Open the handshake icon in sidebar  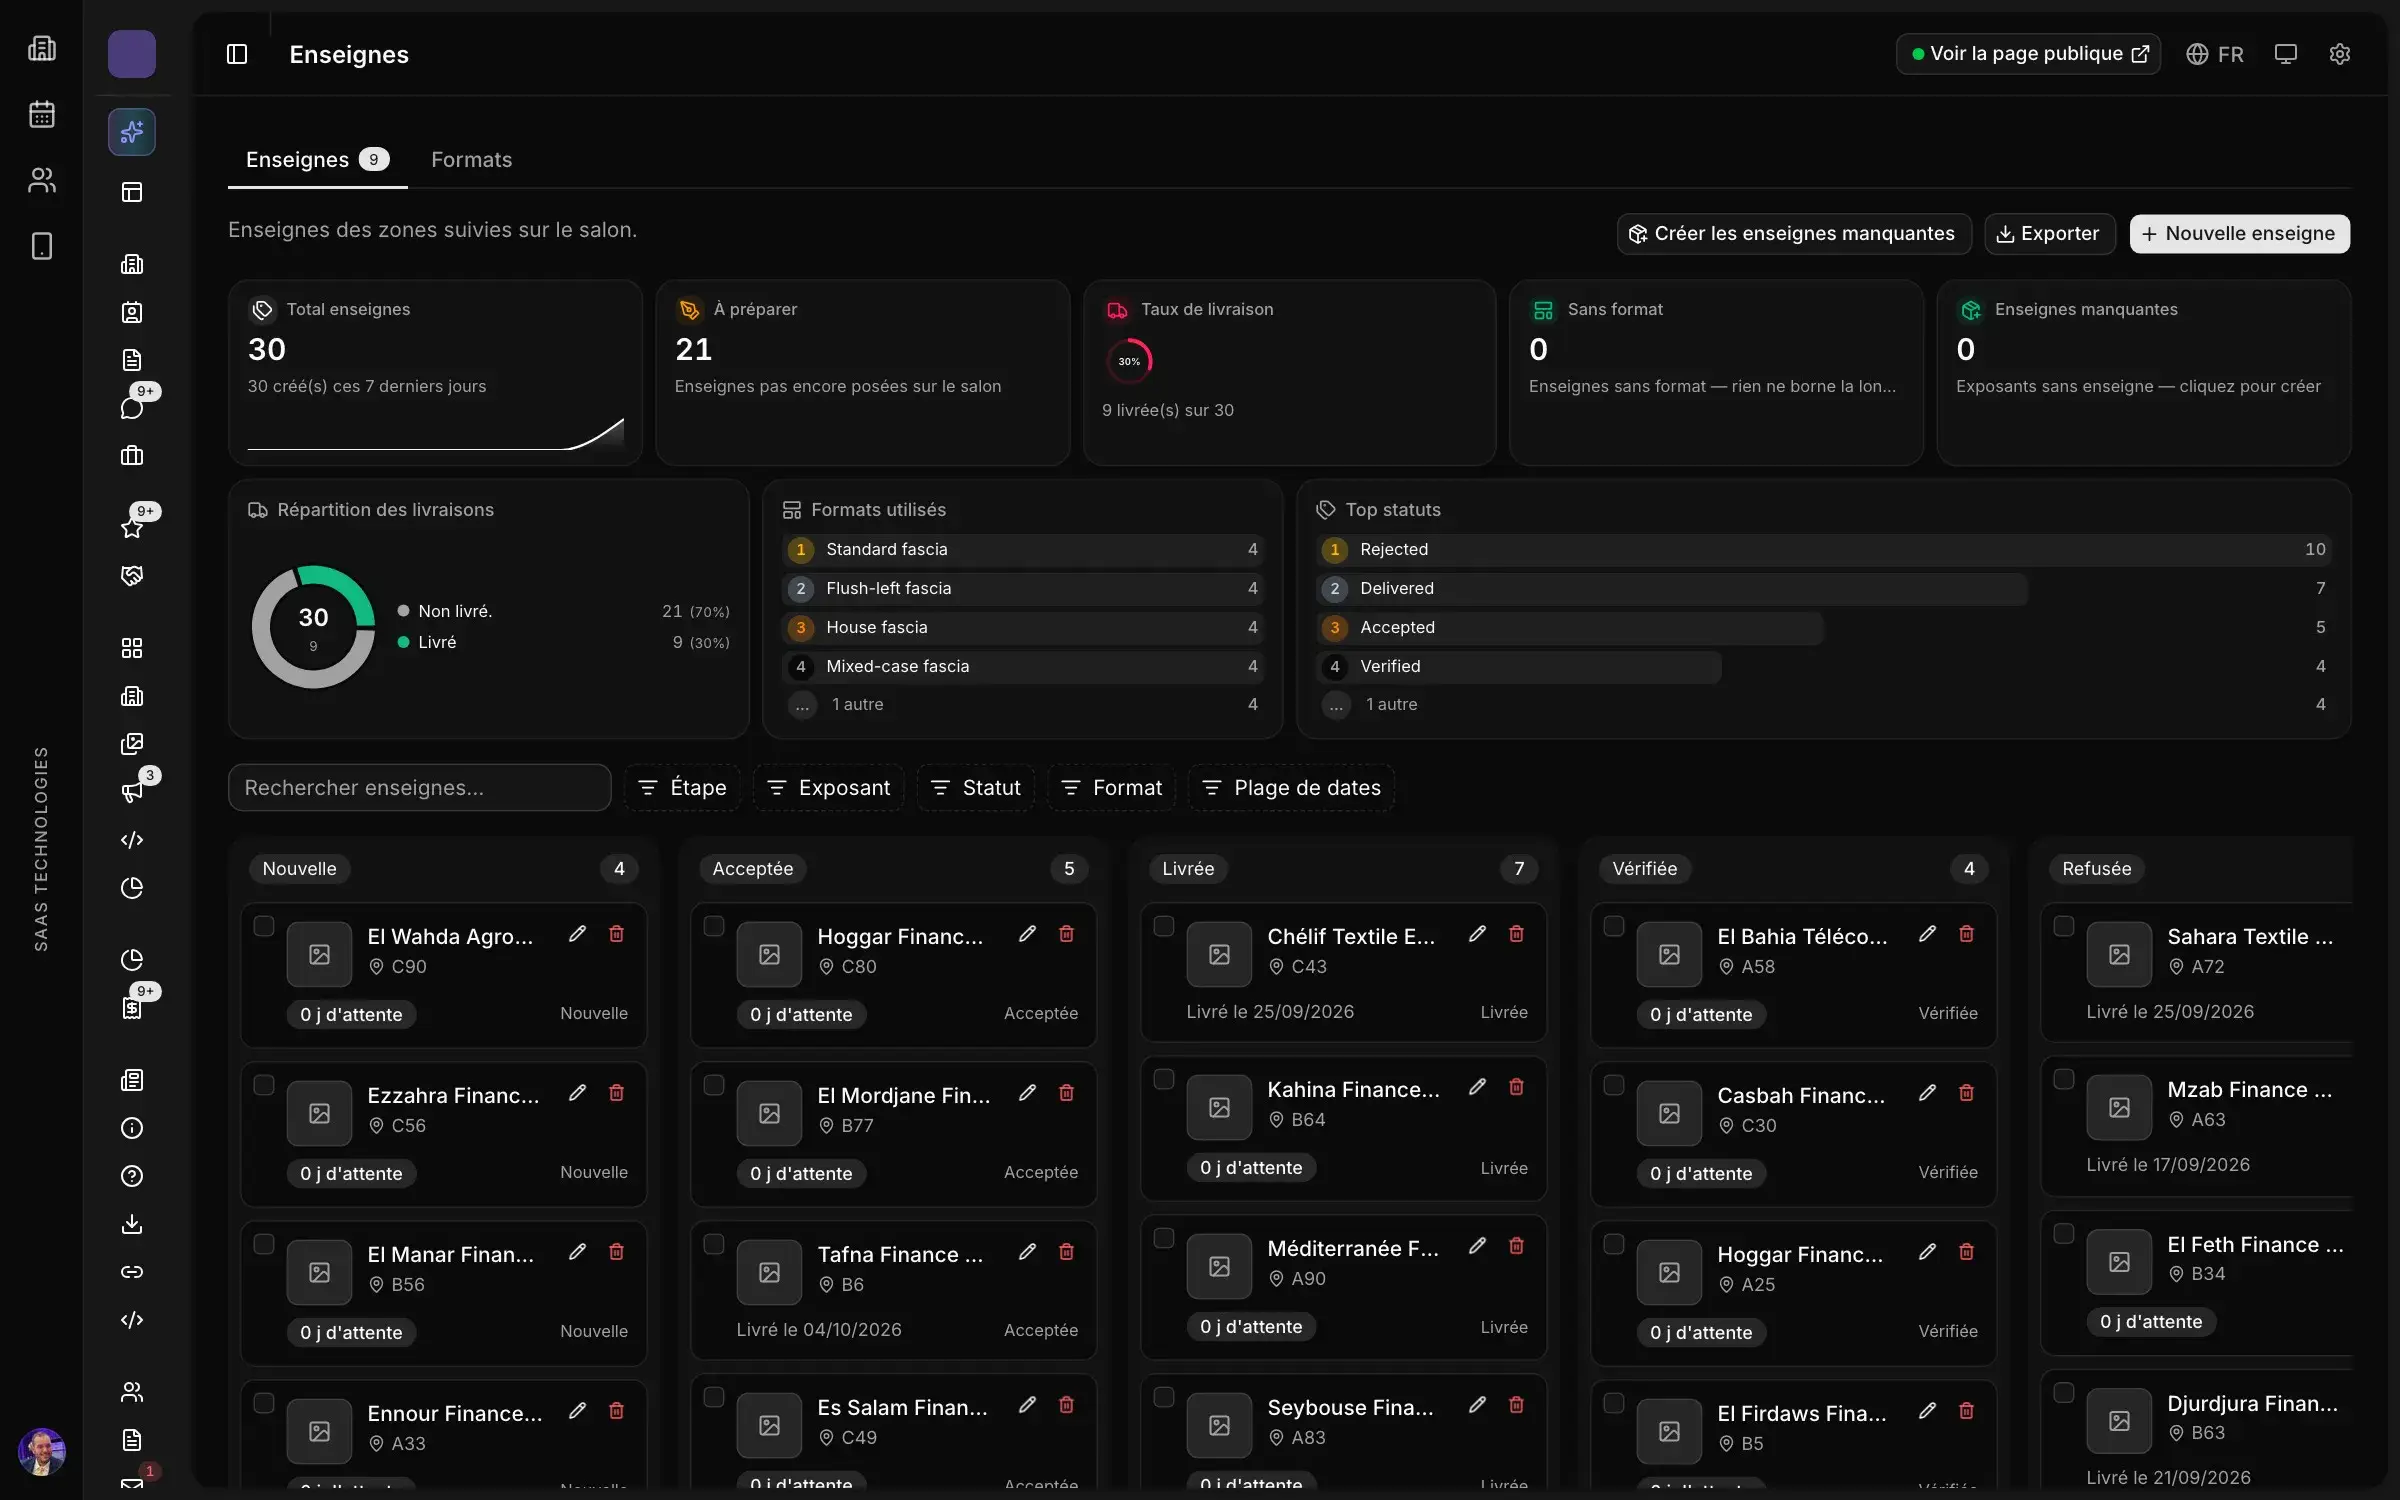point(132,576)
